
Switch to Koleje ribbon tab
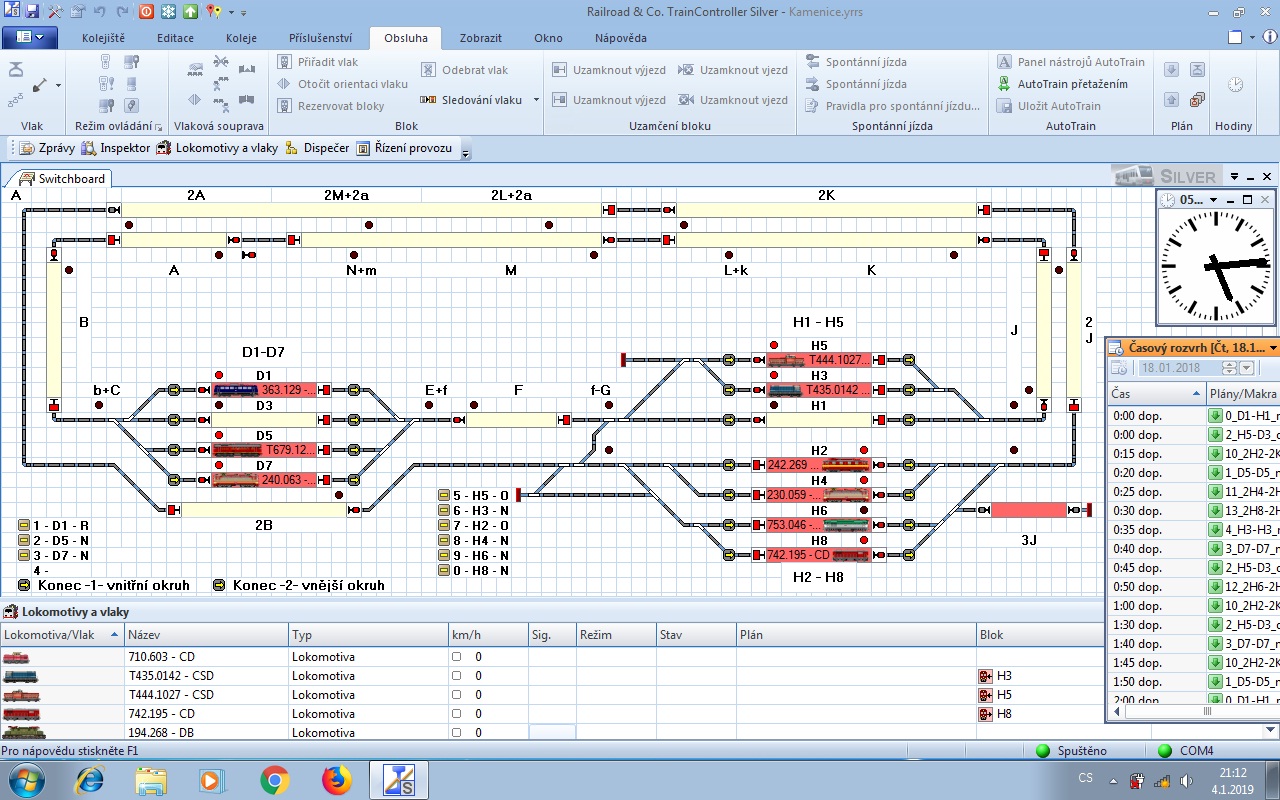[241, 38]
